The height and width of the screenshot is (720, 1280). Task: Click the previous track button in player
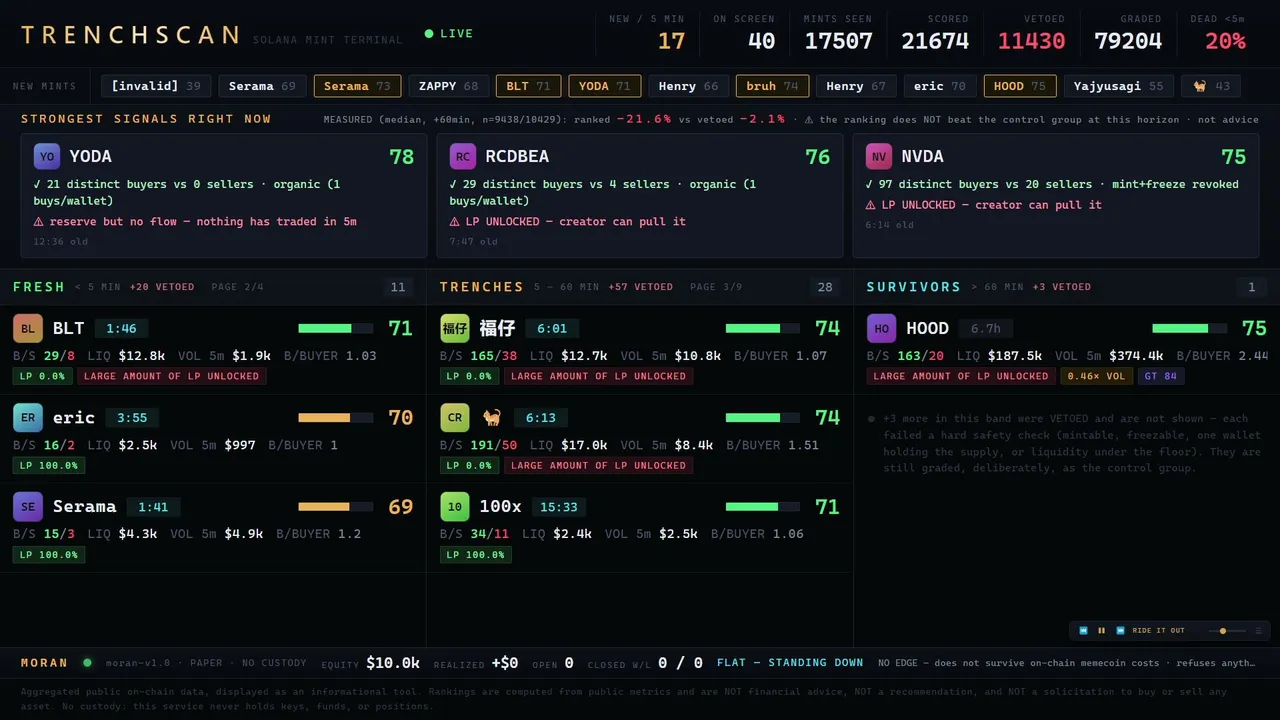pos(1083,631)
